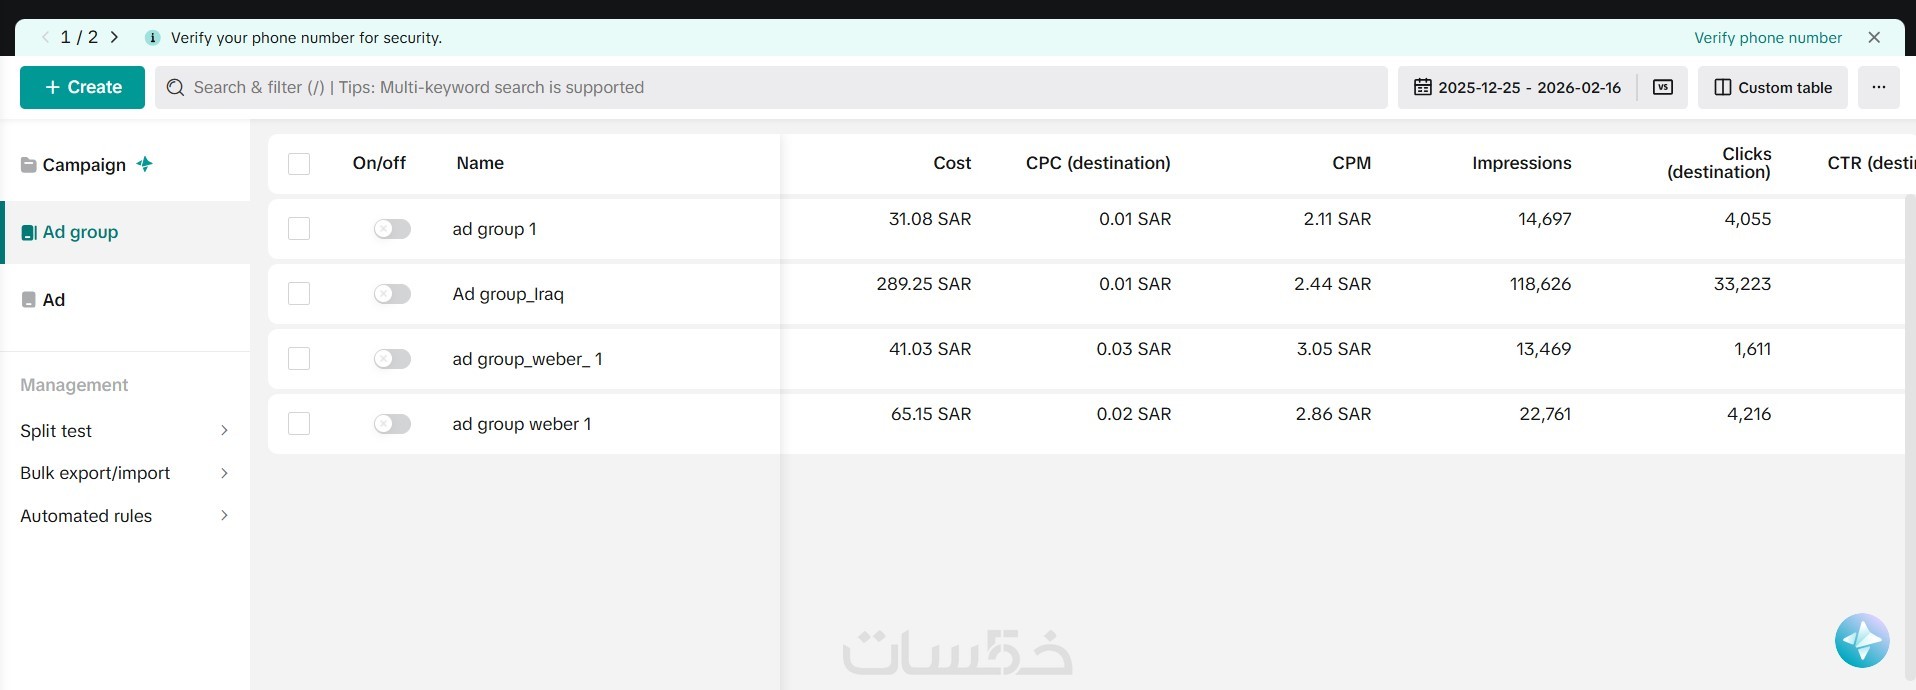Image resolution: width=1916 pixels, height=690 pixels.
Task: Switch to the Campaign tab
Action: point(84,165)
